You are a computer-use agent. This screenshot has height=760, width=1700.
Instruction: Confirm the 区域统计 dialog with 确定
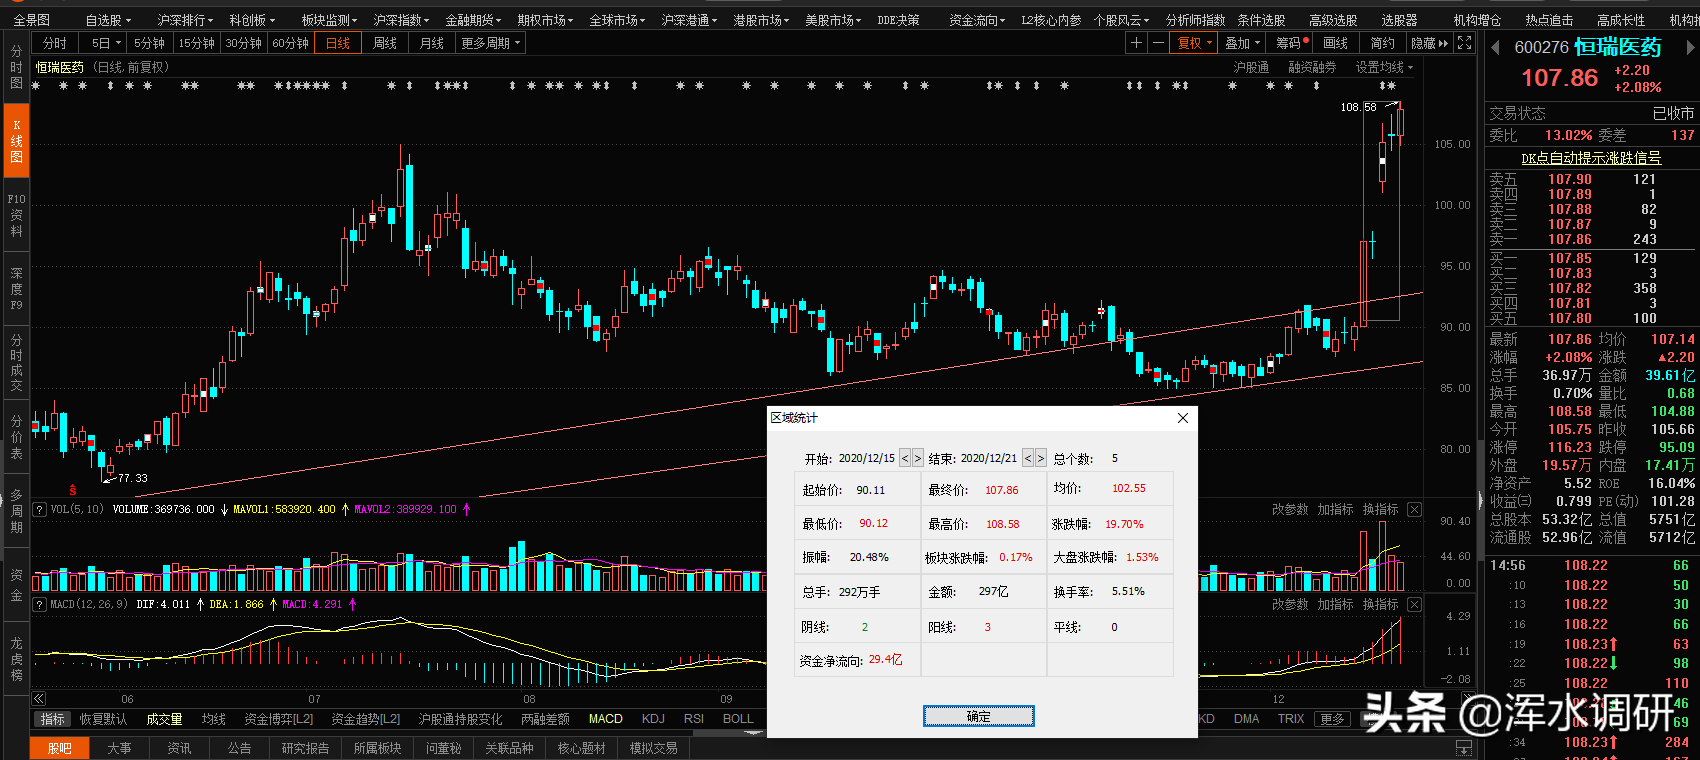click(979, 716)
